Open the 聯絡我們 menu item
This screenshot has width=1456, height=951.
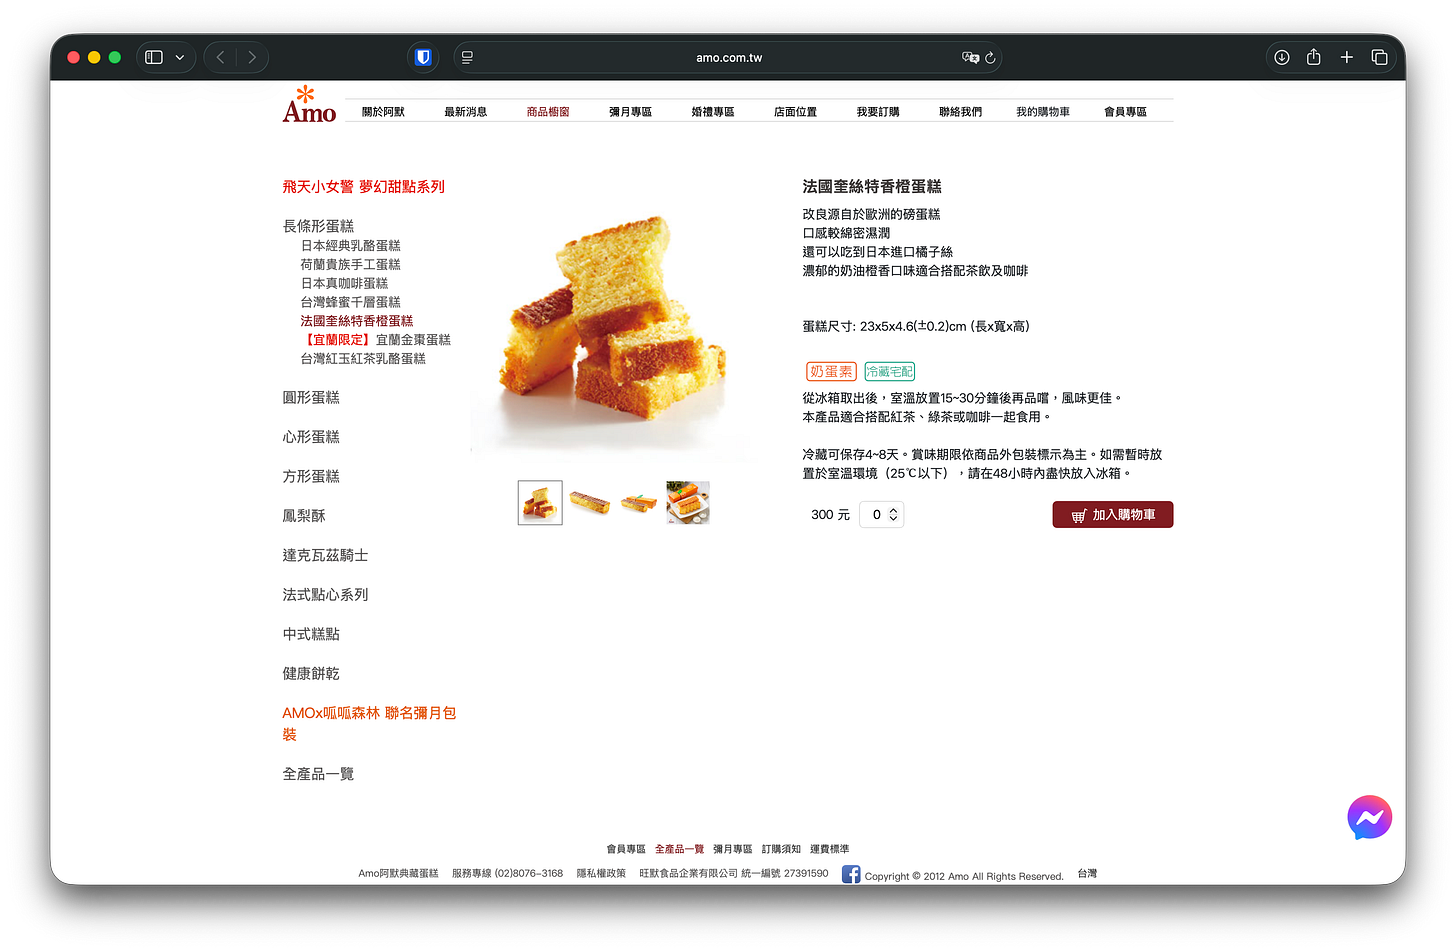(x=961, y=112)
